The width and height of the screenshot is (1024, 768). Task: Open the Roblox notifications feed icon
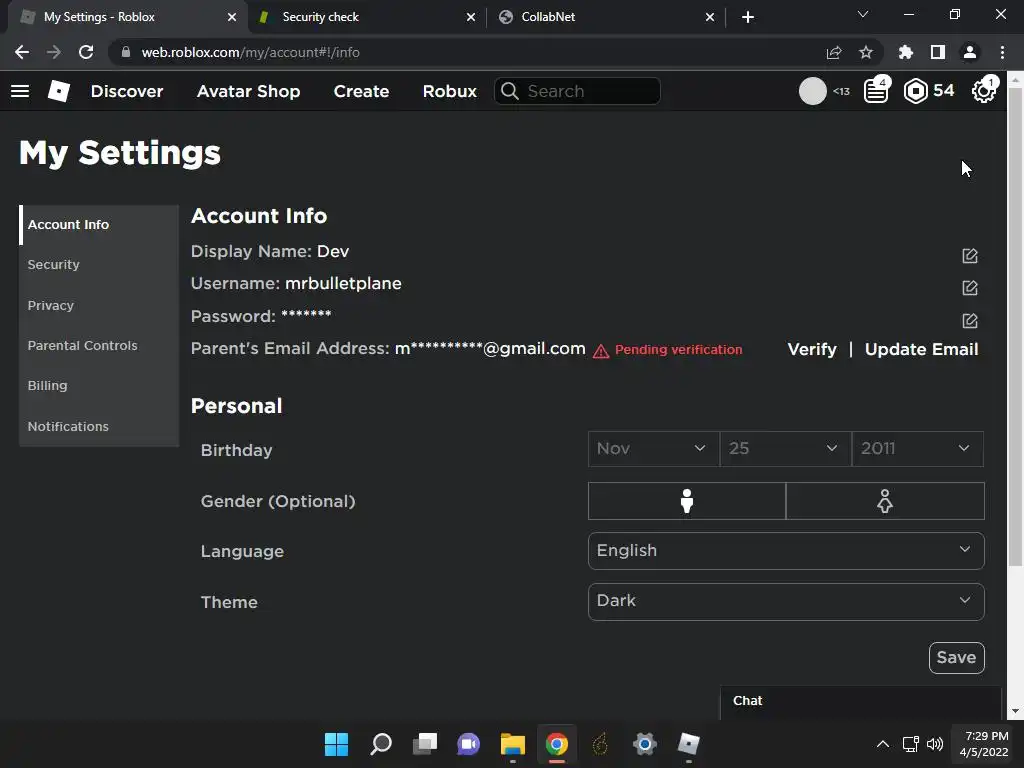coord(876,91)
